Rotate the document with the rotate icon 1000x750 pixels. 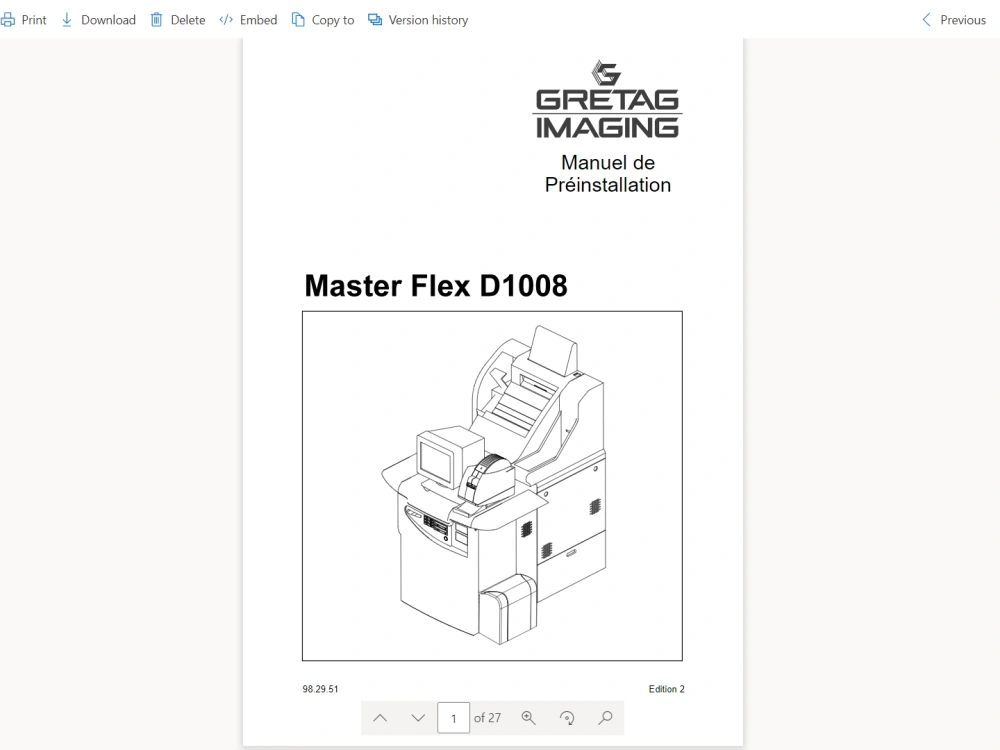[x=567, y=718]
